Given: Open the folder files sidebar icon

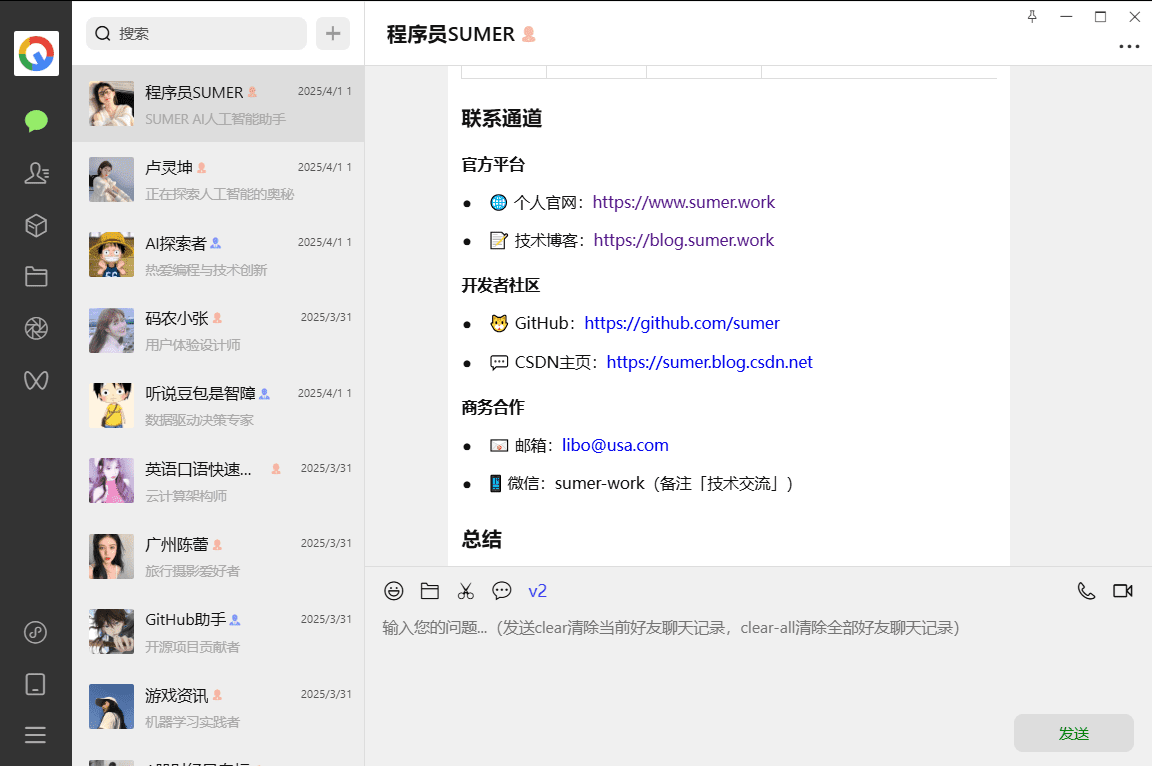Looking at the screenshot, I should (x=36, y=277).
